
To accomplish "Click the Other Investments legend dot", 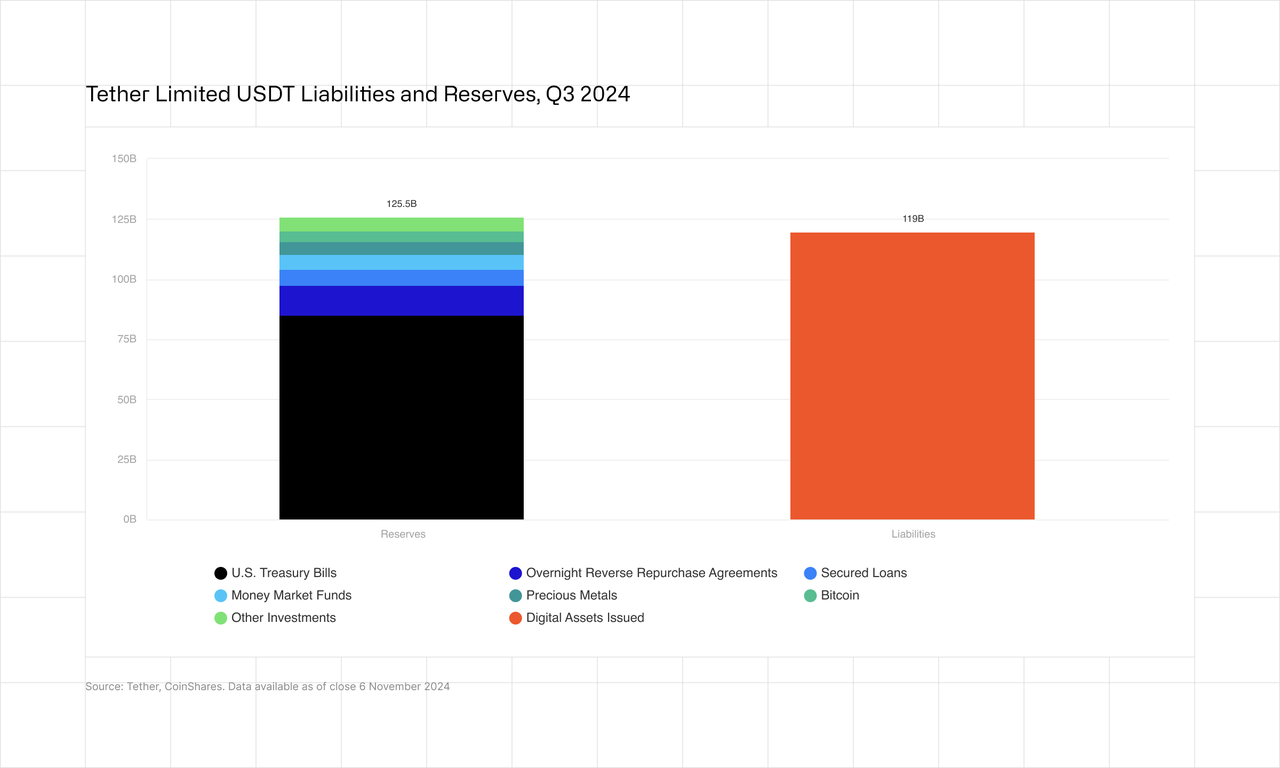I will tap(221, 618).
